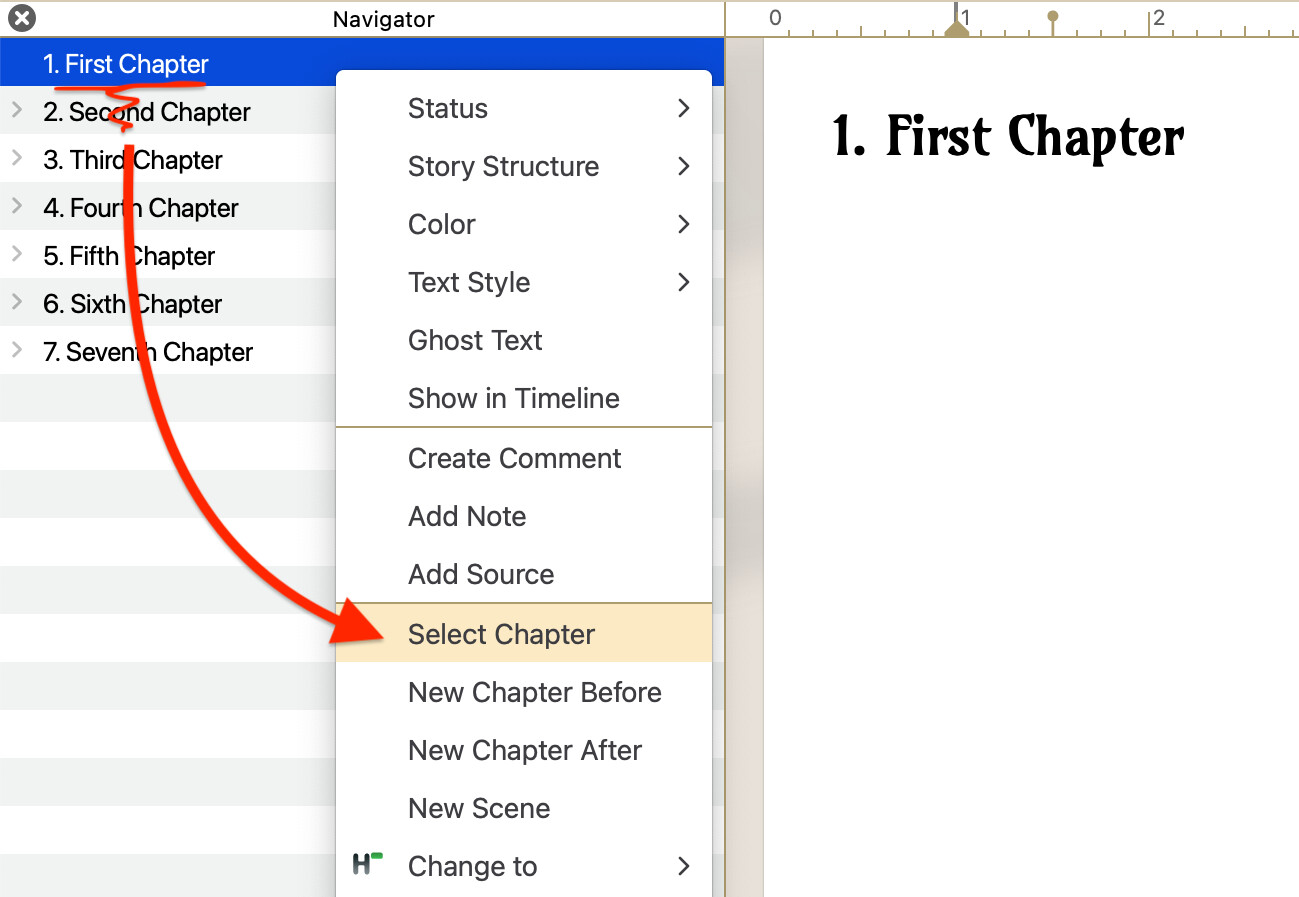Select Show in Timeline menu entry

point(513,399)
